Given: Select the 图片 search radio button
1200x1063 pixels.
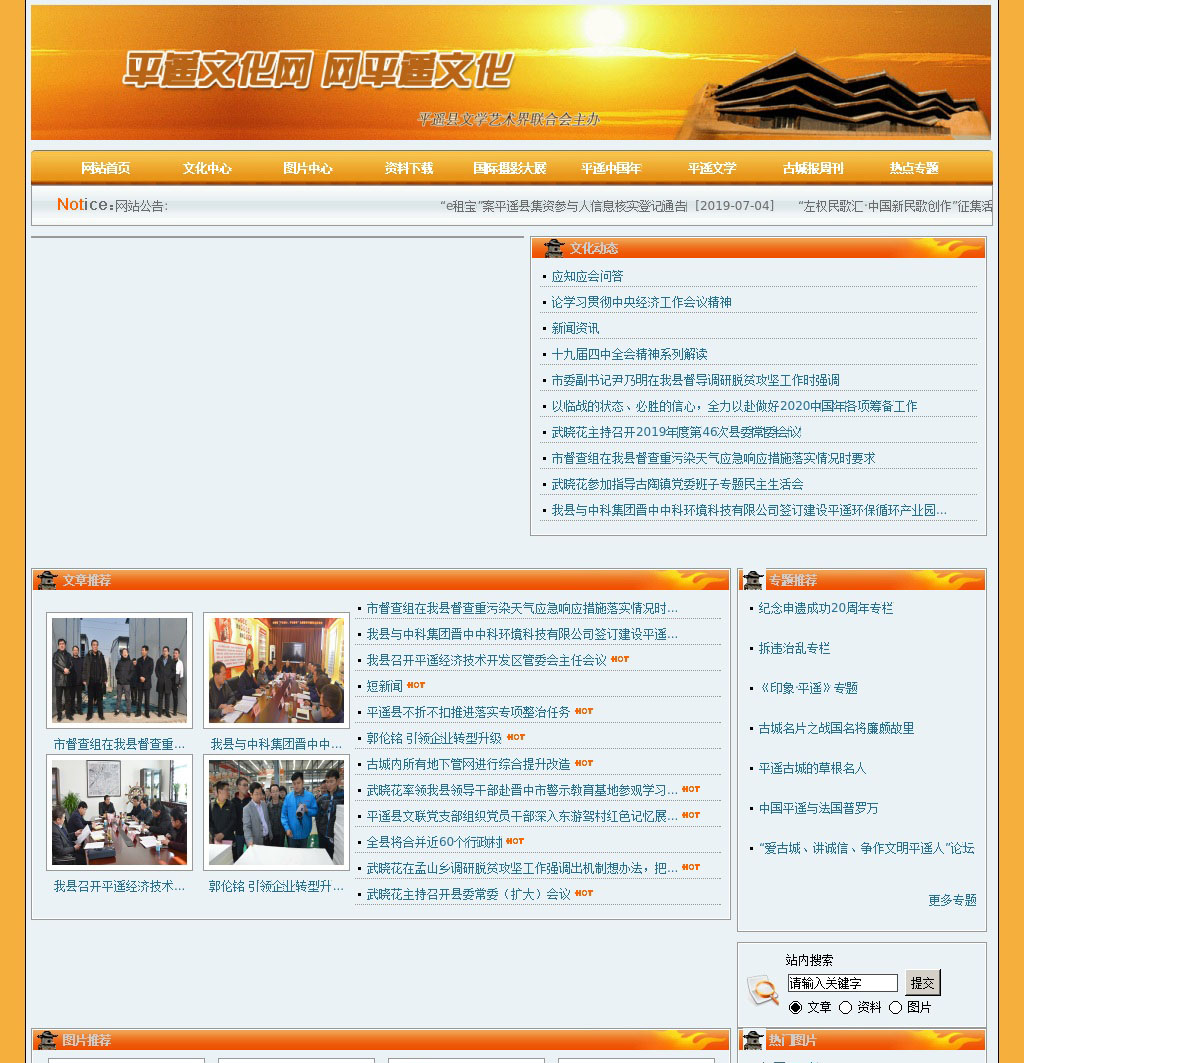Looking at the screenshot, I should point(895,1007).
